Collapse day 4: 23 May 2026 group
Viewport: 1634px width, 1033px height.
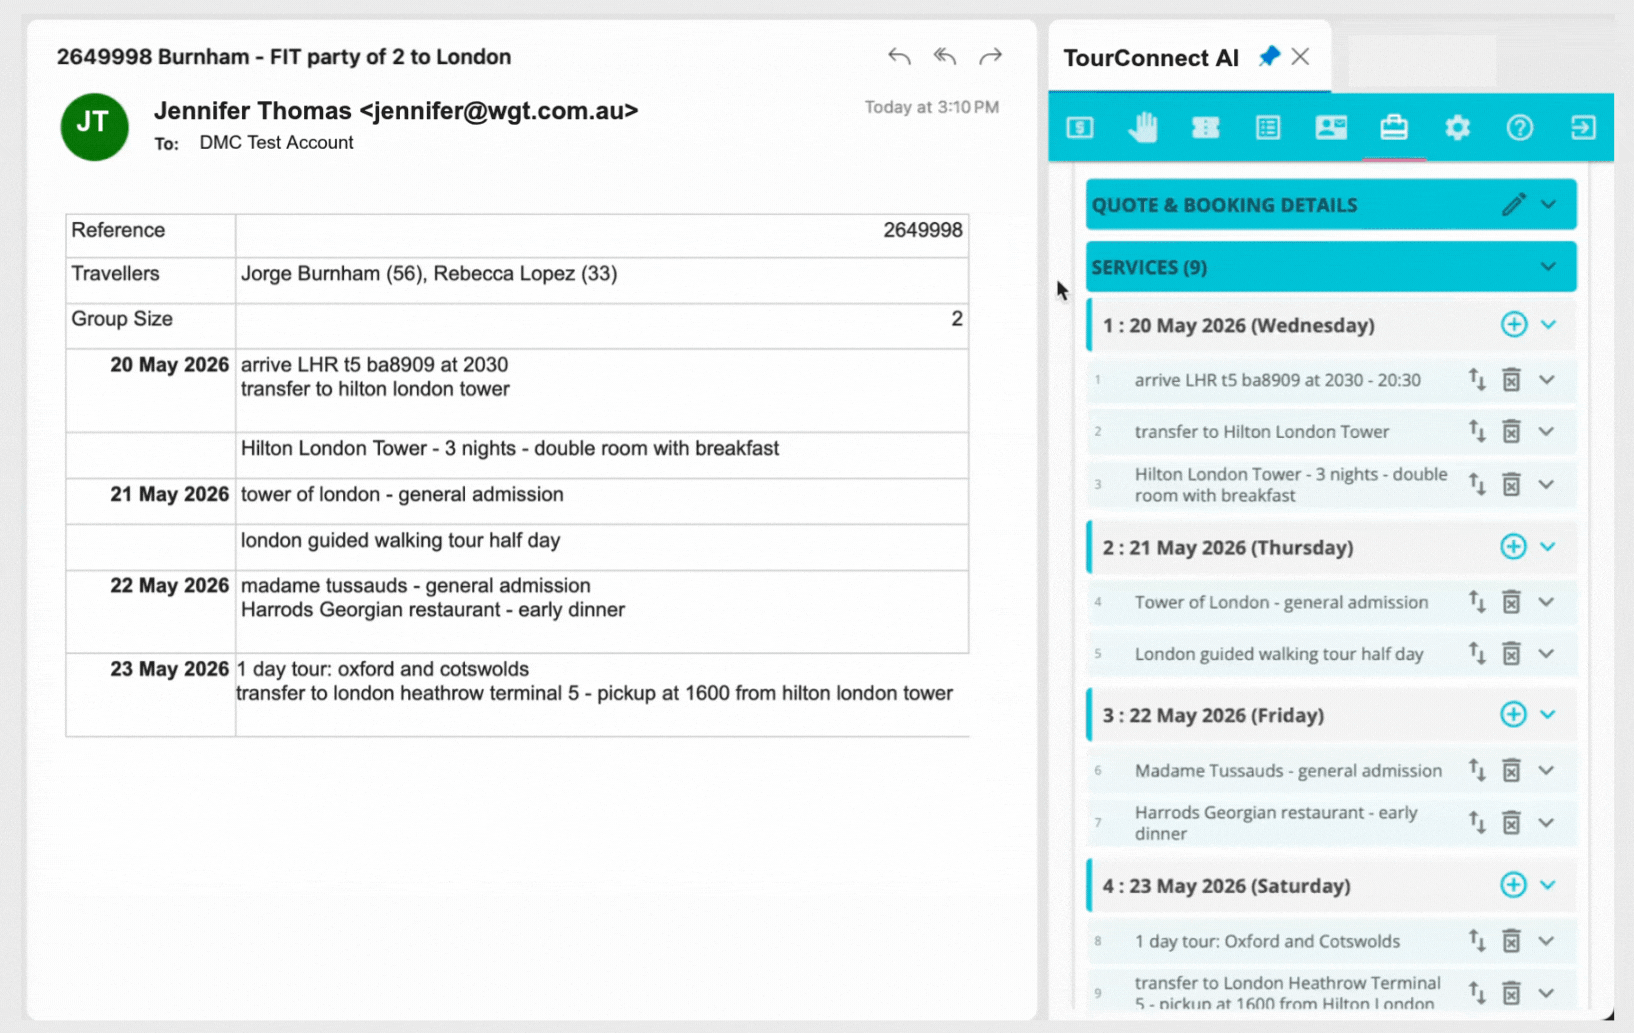(x=1548, y=885)
